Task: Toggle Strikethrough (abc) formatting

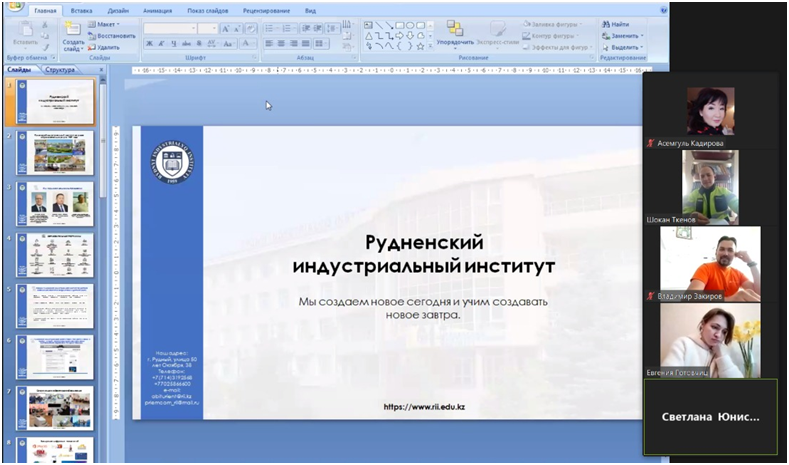Action: click(186, 44)
